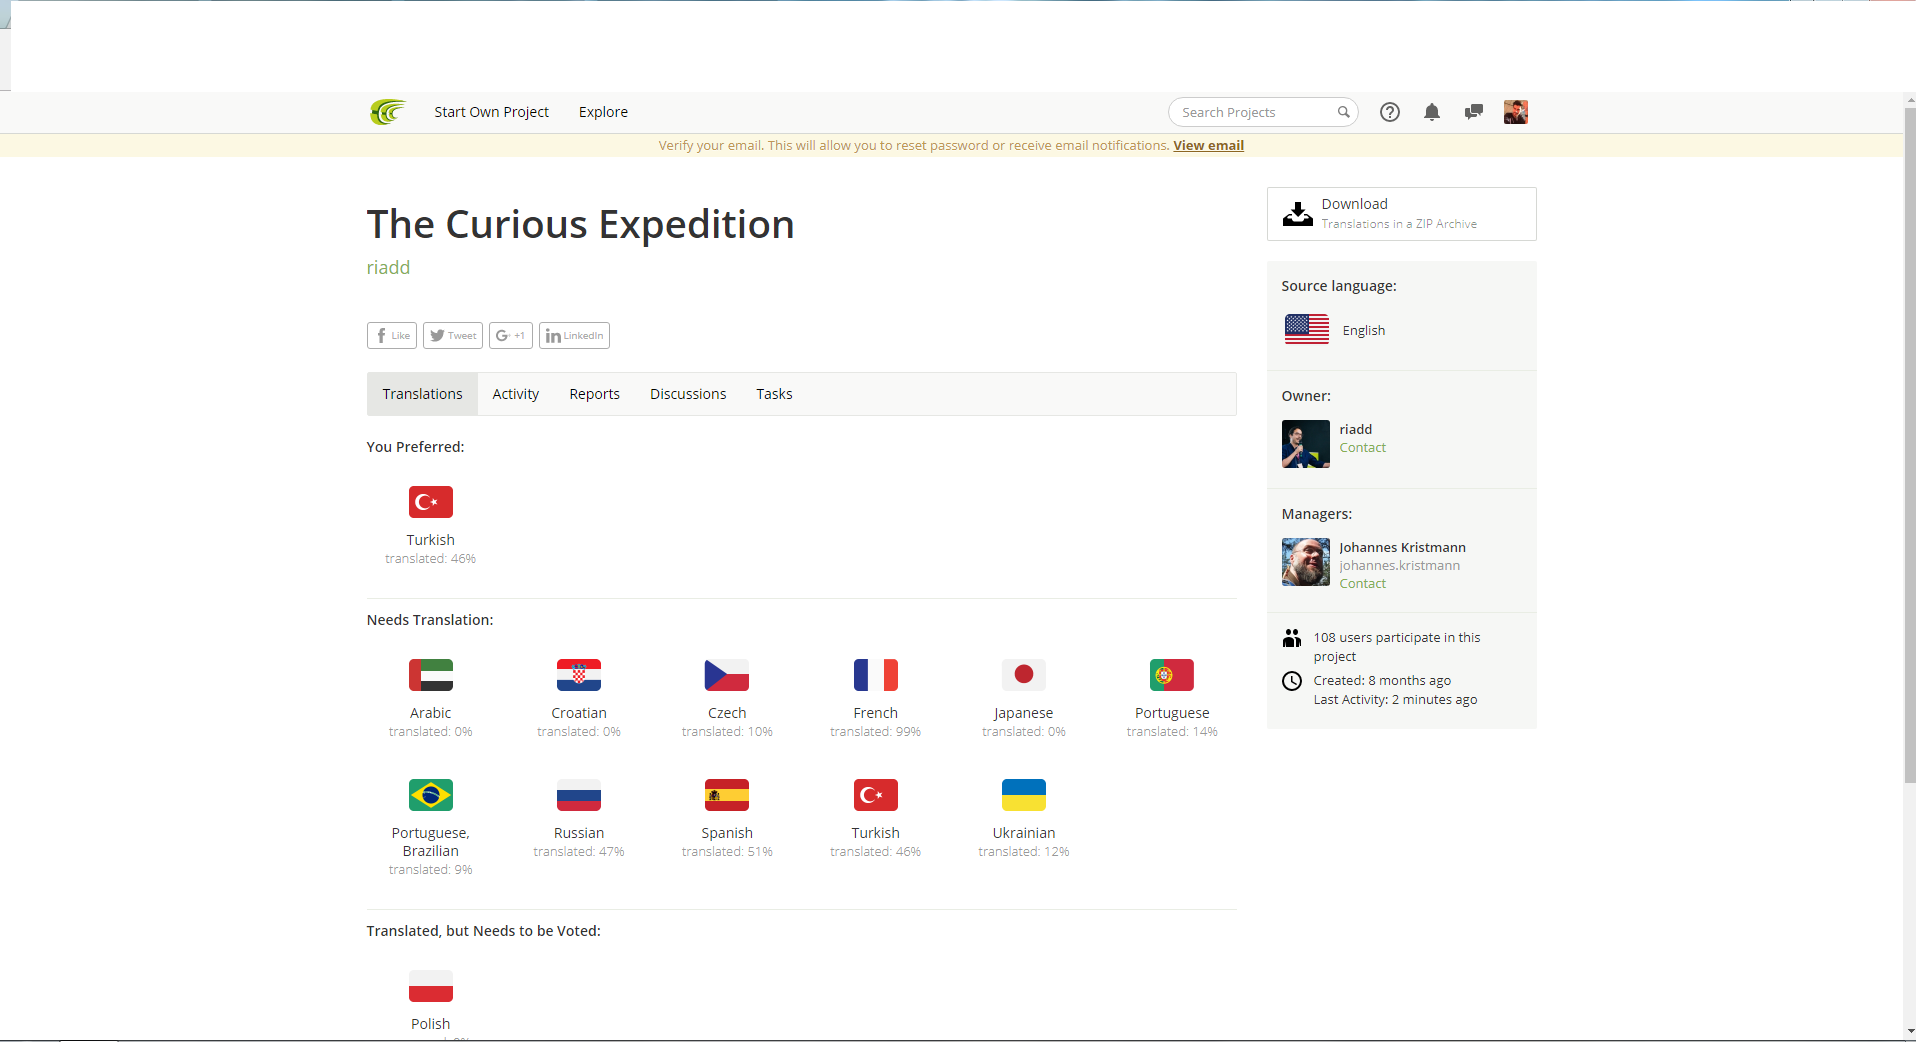Switch to the Activity tab
The image size is (1916, 1042).
pos(515,394)
